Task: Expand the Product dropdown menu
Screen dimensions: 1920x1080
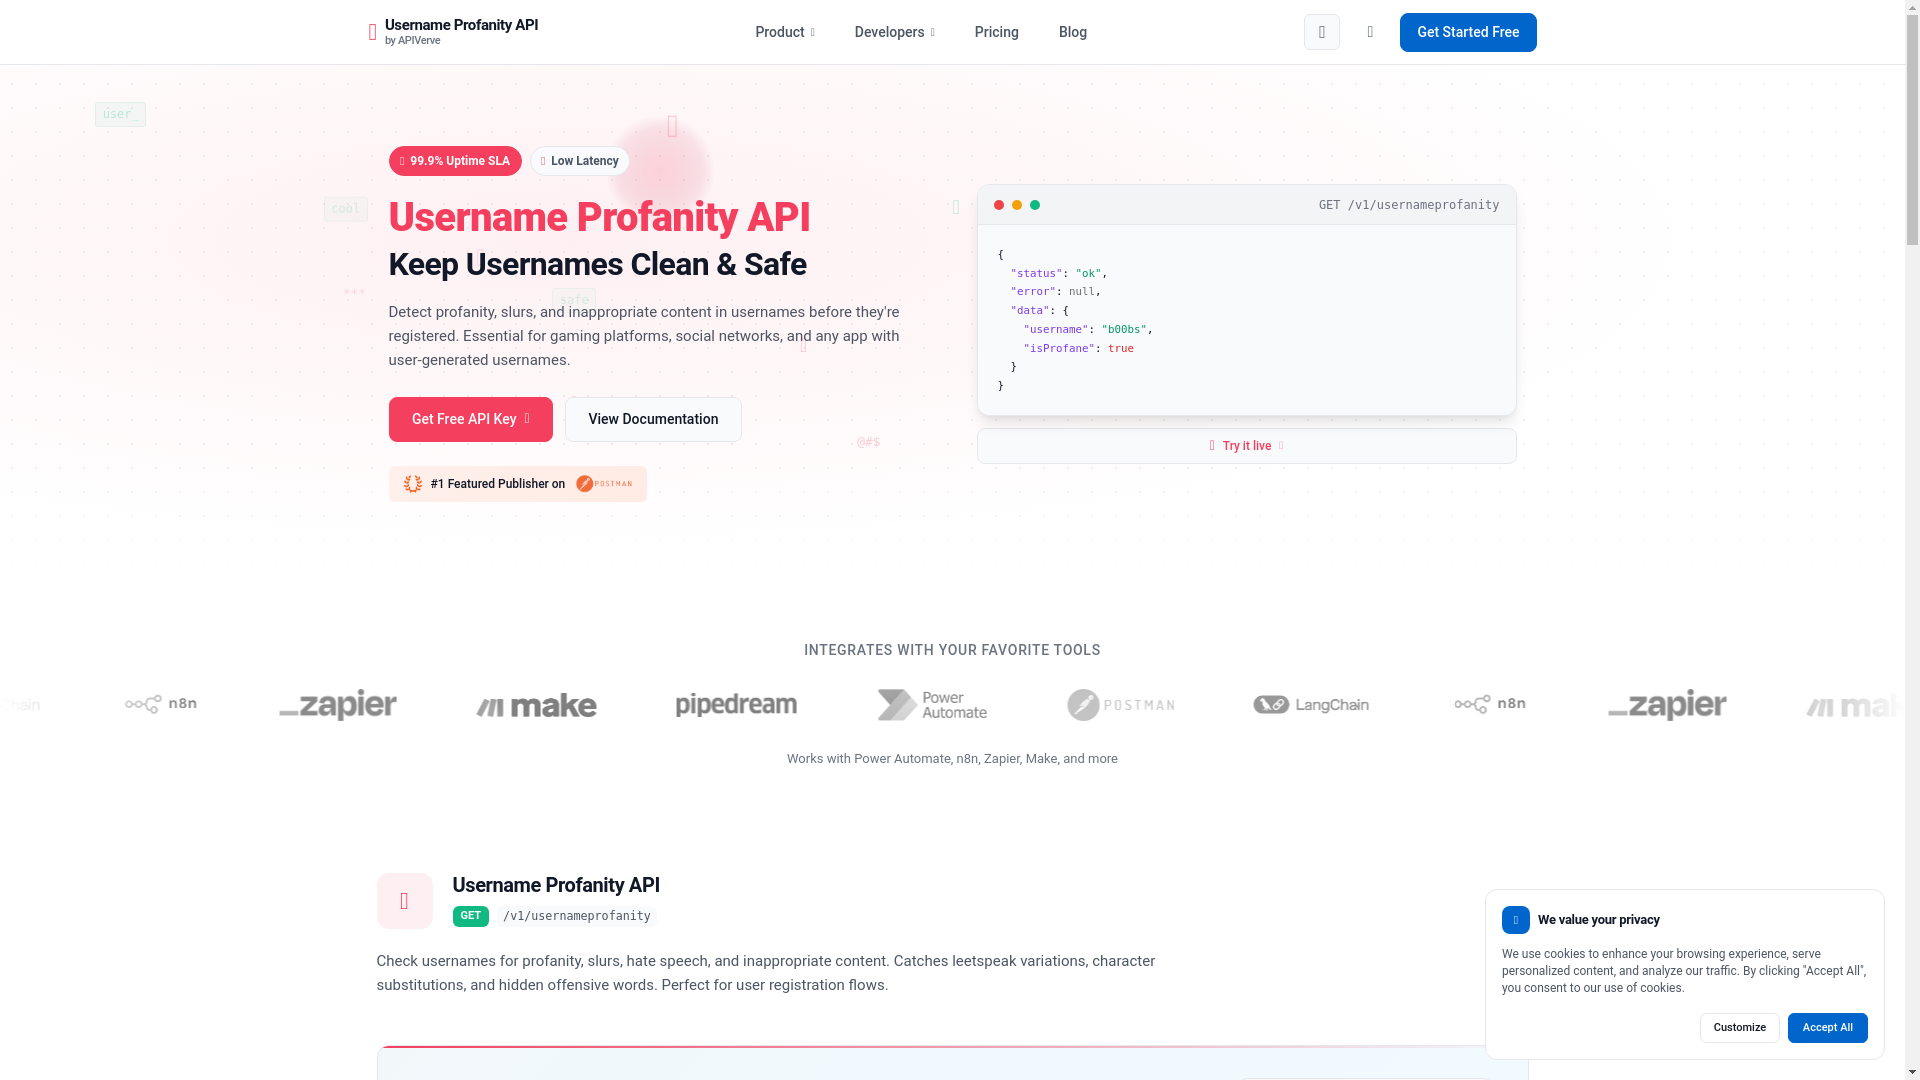Action: click(x=784, y=32)
